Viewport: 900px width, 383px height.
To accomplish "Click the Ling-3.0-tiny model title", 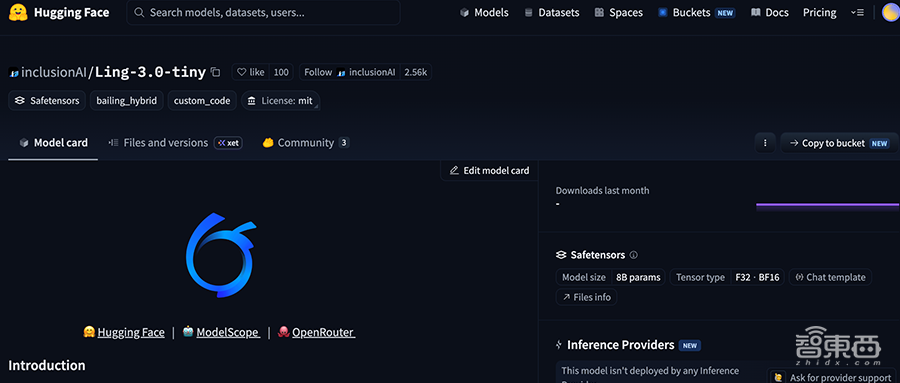I will tap(150, 72).
